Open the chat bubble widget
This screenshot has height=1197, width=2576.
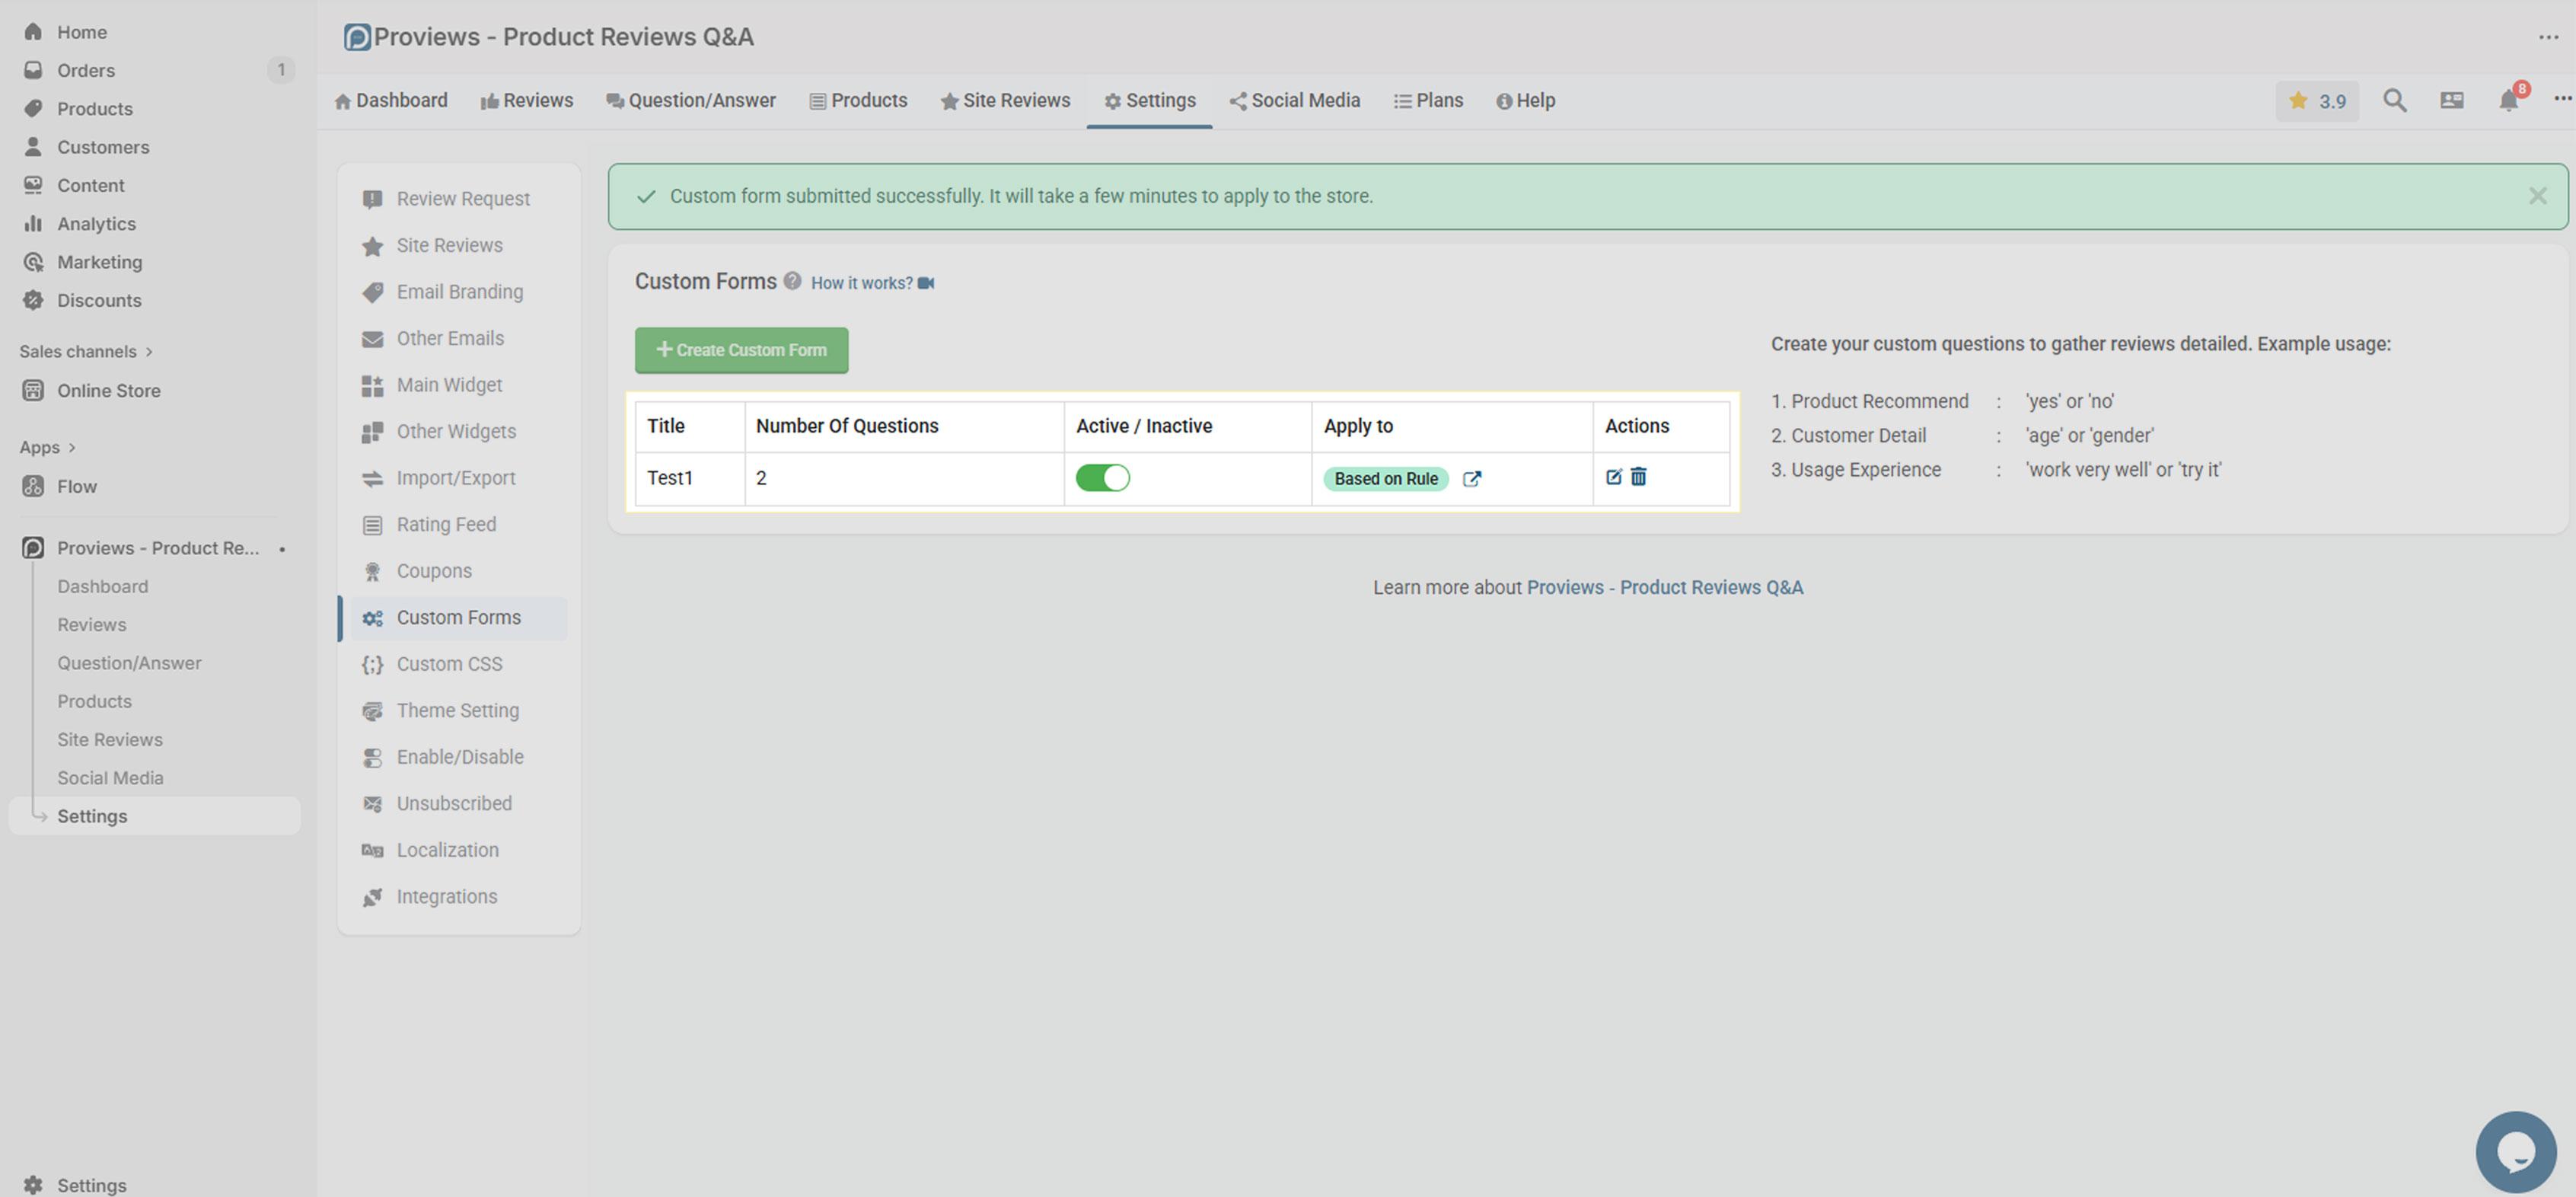click(x=2515, y=1152)
